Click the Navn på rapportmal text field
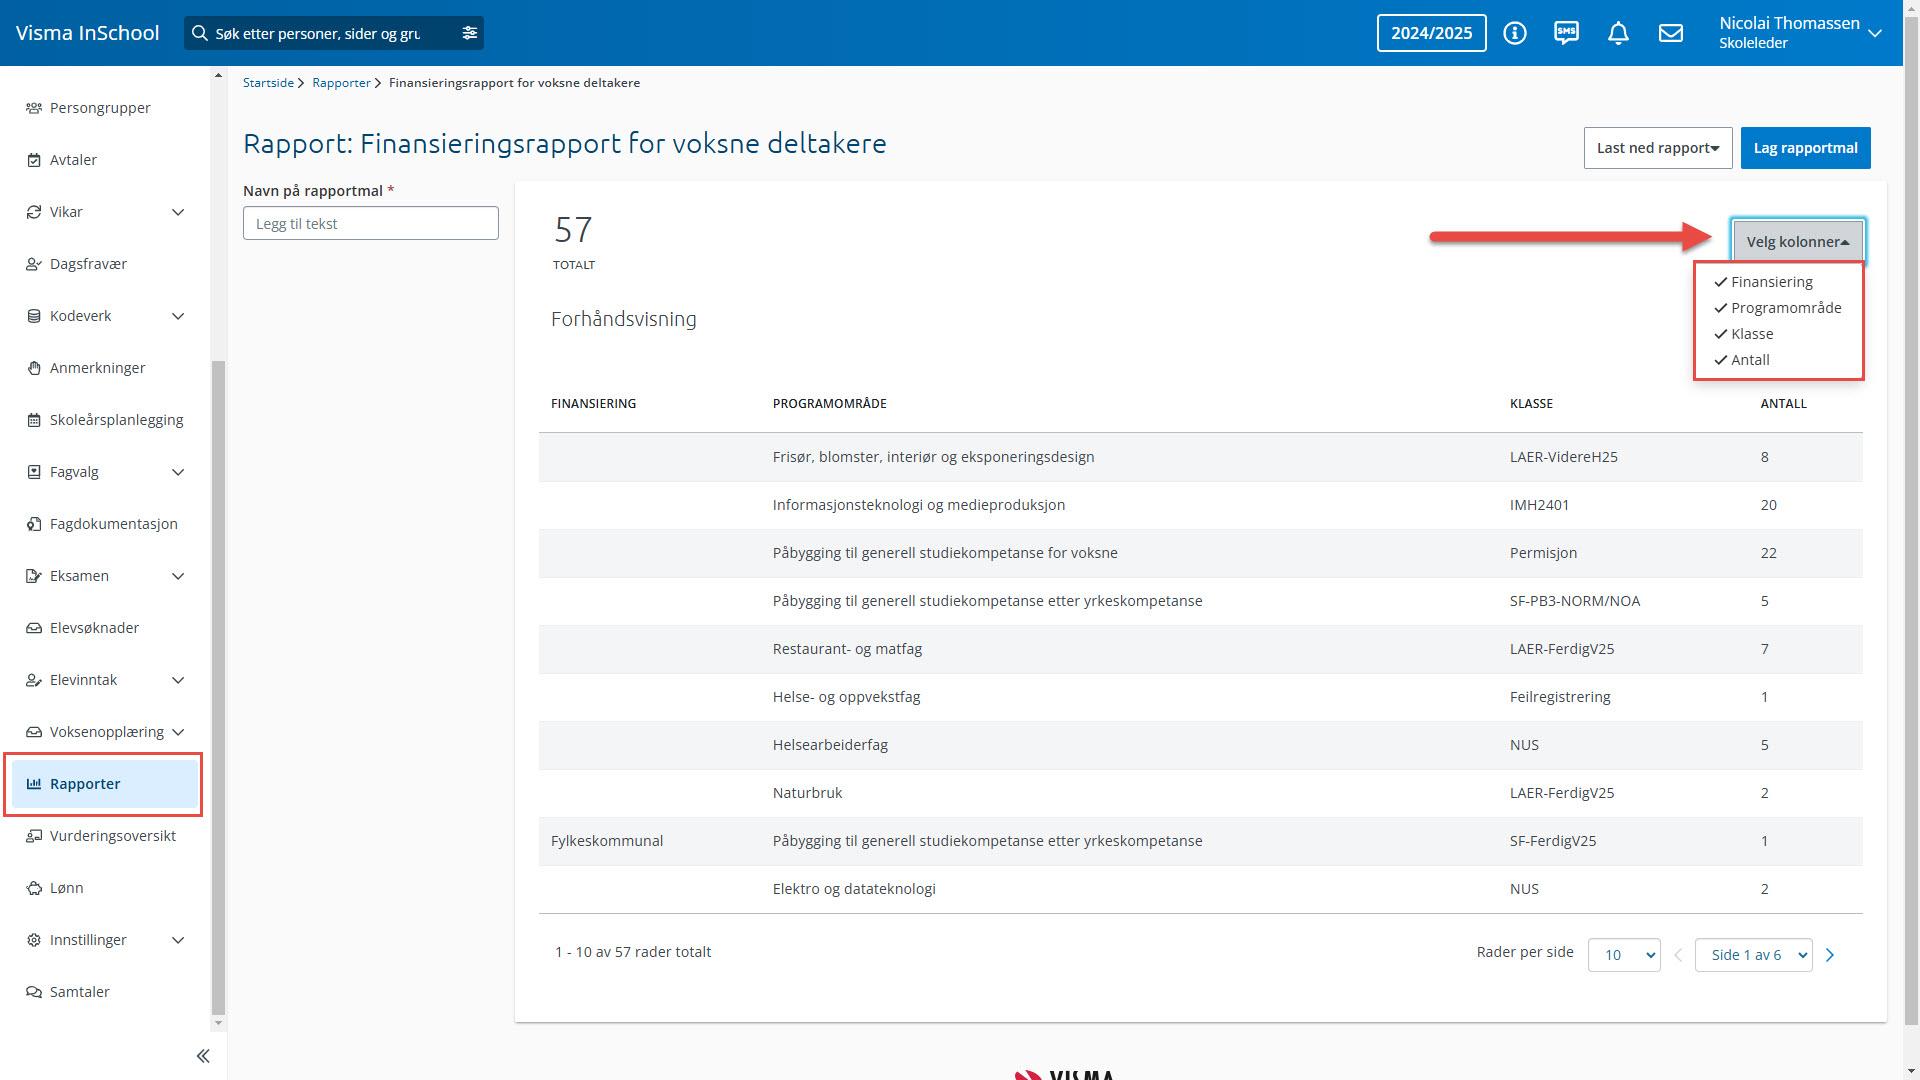 coord(371,223)
